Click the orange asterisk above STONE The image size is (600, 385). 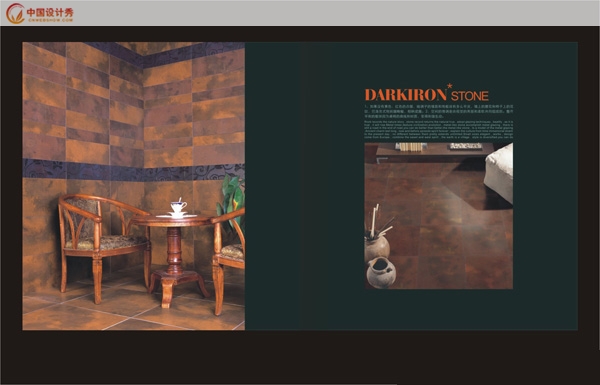450,86
